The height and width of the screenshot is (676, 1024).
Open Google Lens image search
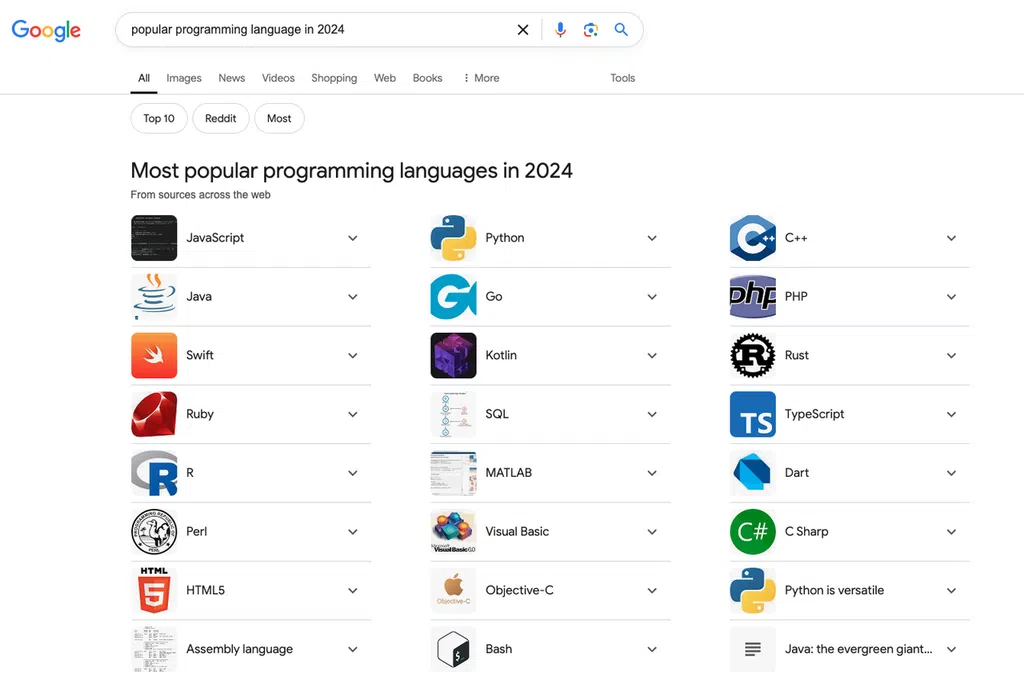coord(590,30)
